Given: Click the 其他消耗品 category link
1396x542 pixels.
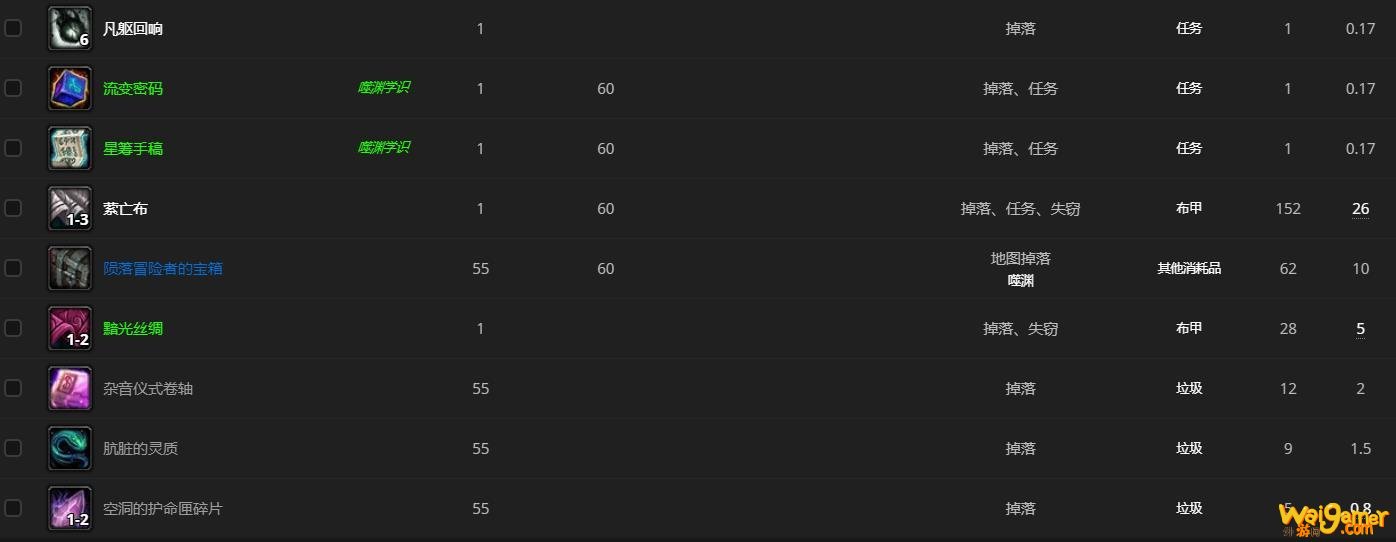Looking at the screenshot, I should click(1189, 268).
